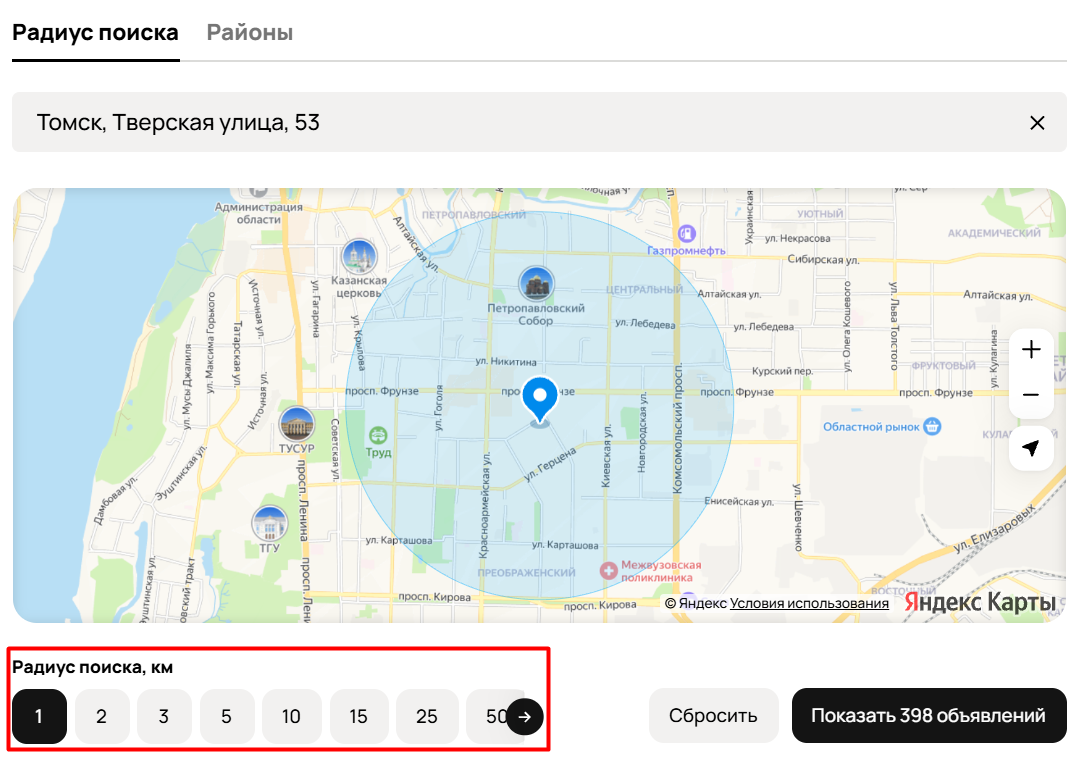Open the Радиус поиска tab
1079x760 pixels.
95,33
